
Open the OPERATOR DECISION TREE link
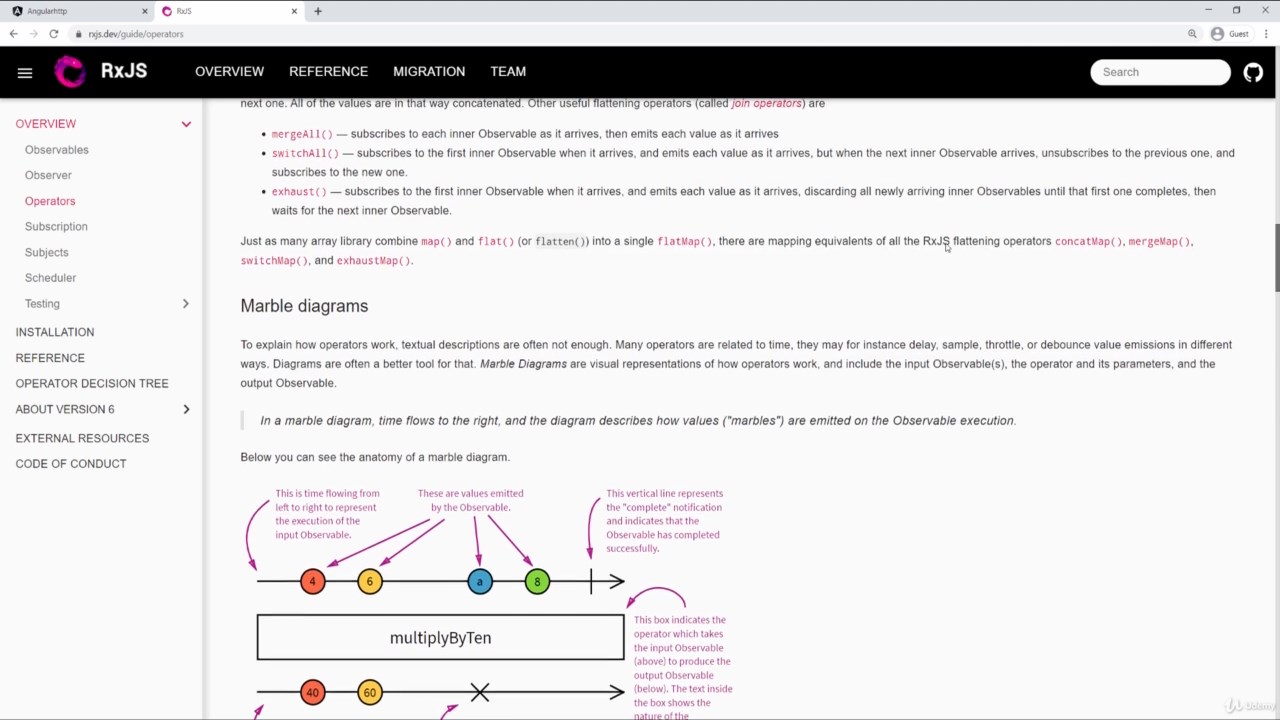coord(92,384)
